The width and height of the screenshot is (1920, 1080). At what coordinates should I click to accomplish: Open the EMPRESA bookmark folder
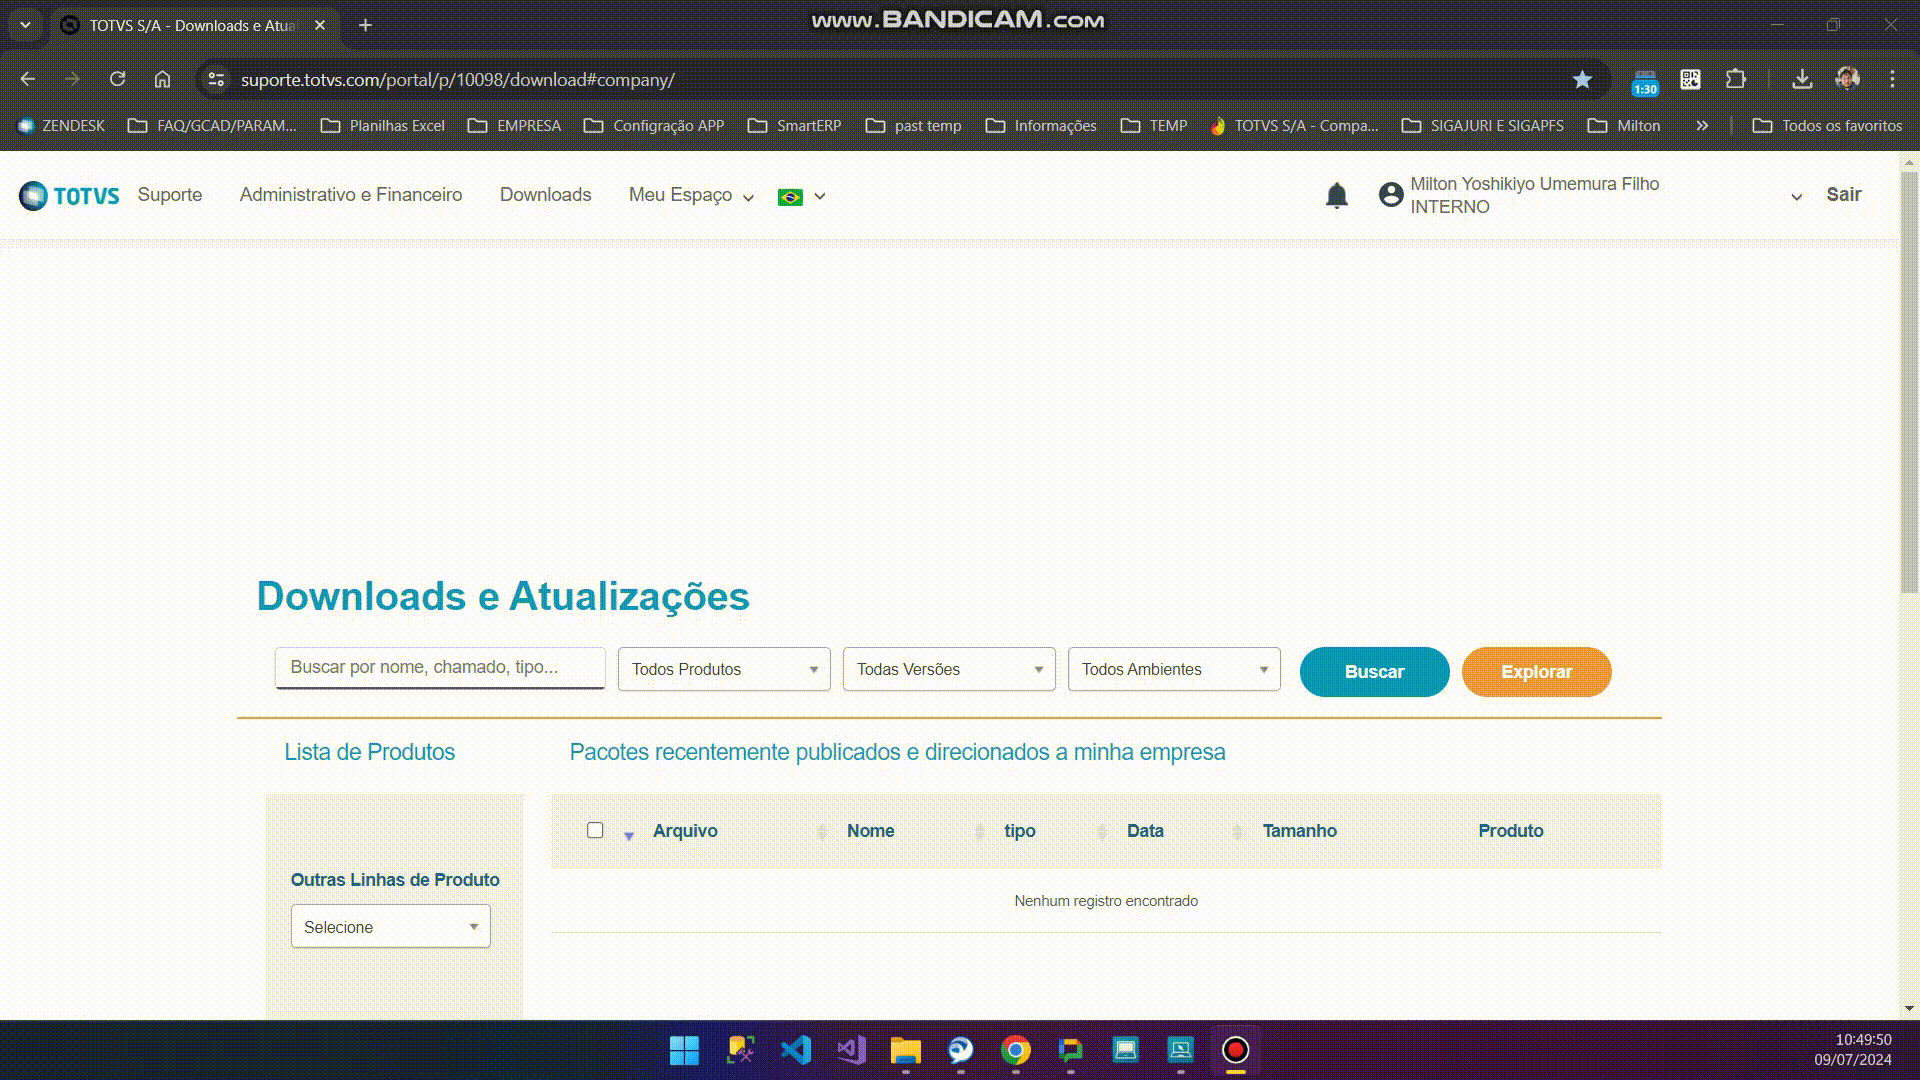pos(514,125)
